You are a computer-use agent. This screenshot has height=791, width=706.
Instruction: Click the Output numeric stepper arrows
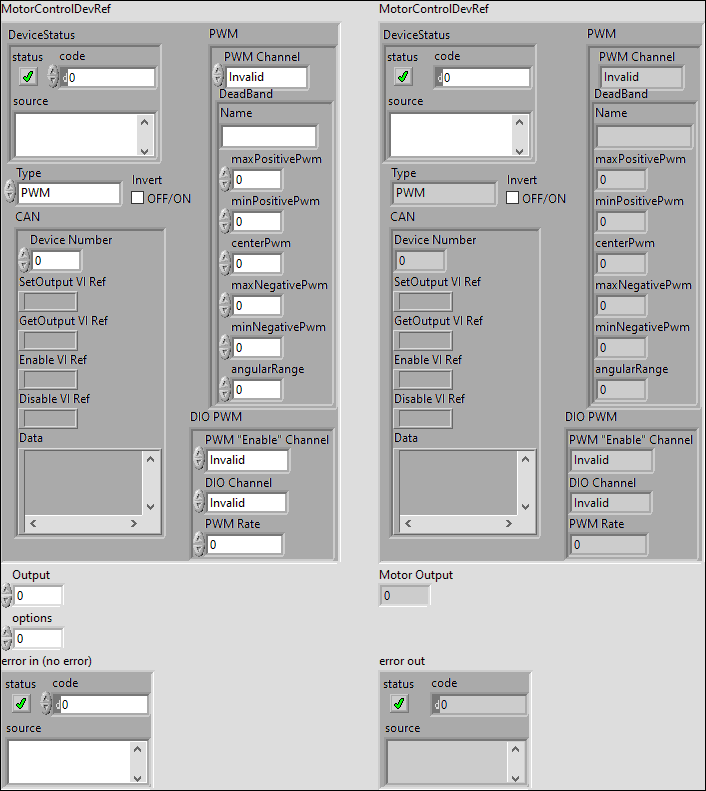point(7,596)
